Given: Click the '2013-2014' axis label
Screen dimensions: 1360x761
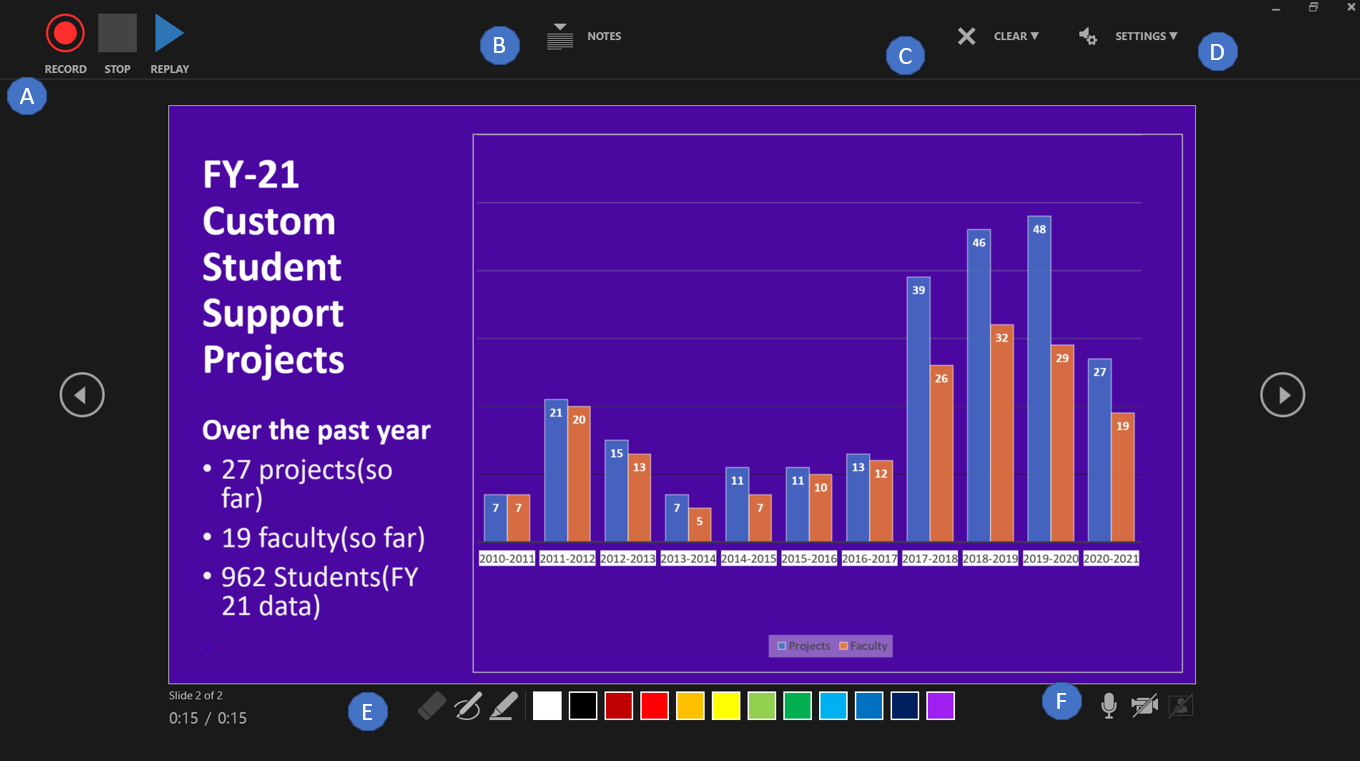Looking at the screenshot, I should click(x=688, y=559).
